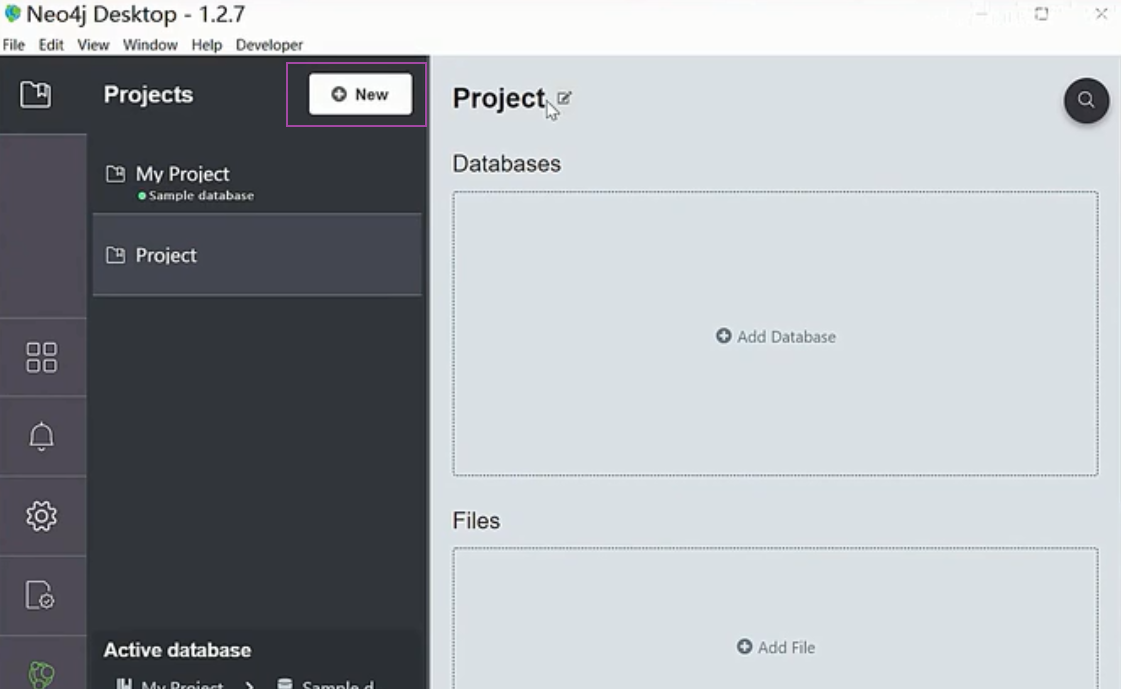Open the Help menu
This screenshot has width=1121, height=689.
tap(206, 45)
